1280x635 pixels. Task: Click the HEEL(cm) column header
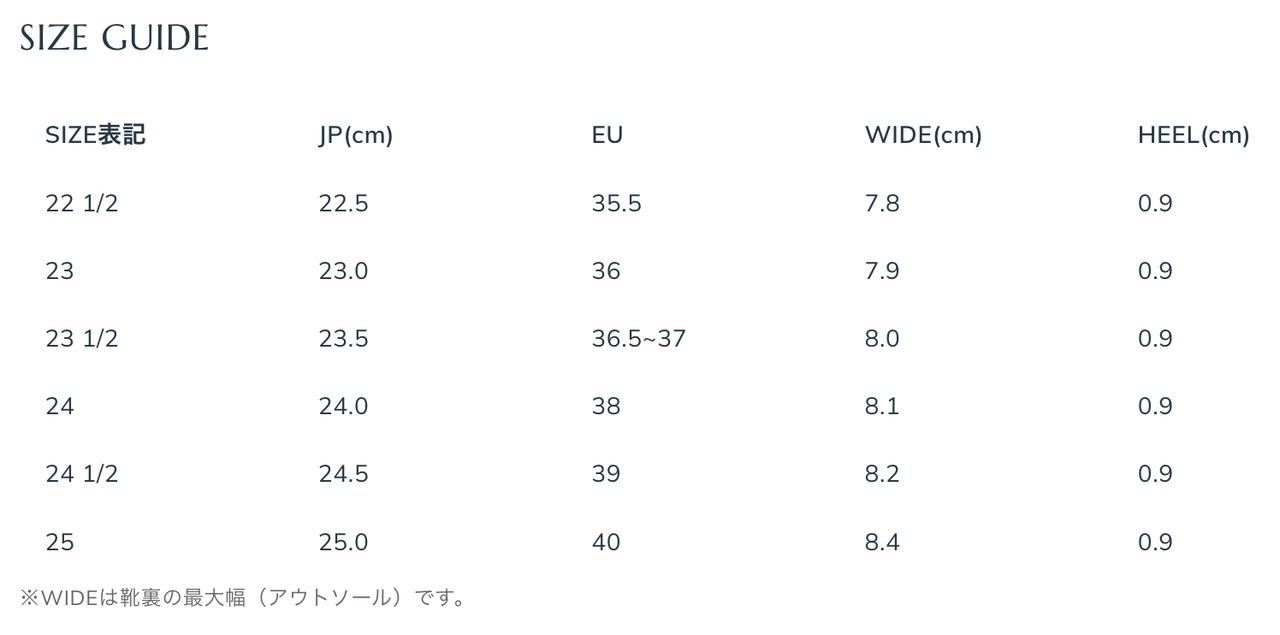1194,136
